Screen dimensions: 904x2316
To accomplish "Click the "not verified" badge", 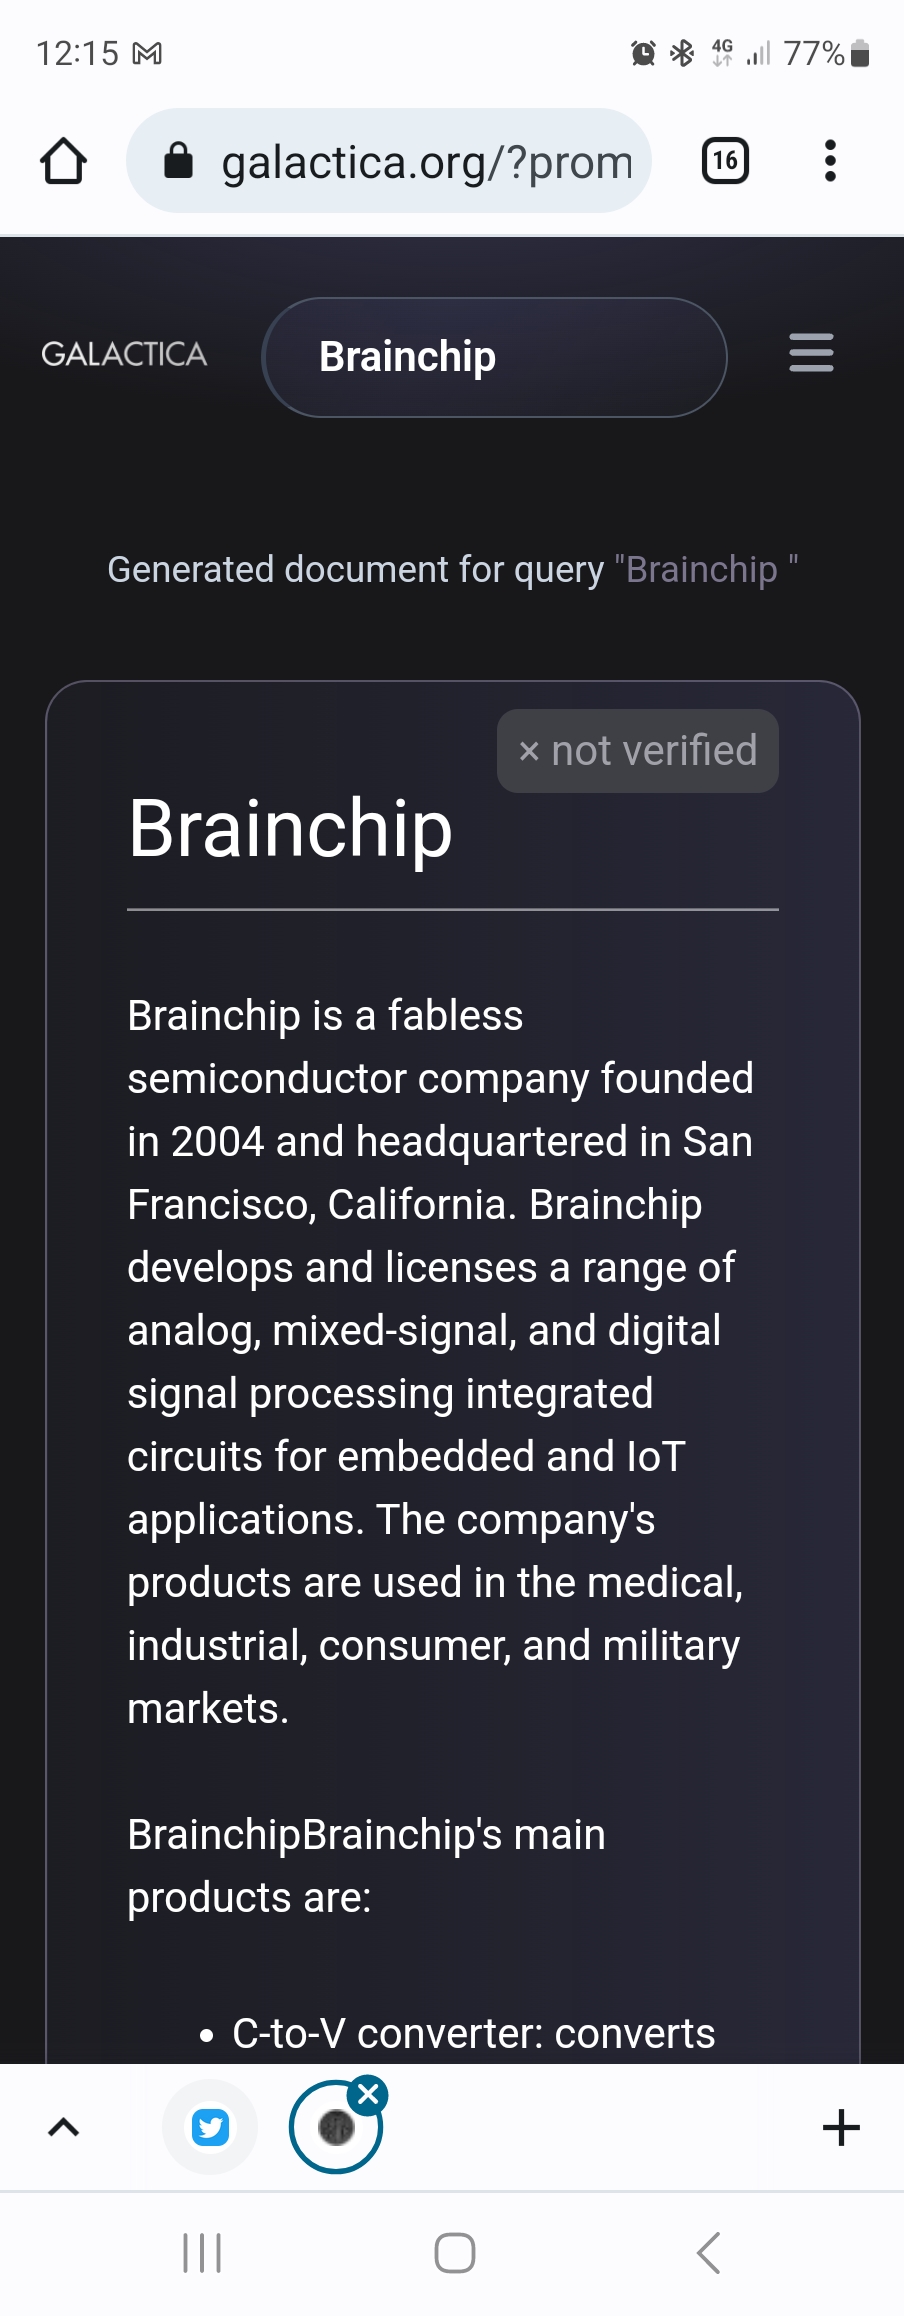I will tap(638, 751).
